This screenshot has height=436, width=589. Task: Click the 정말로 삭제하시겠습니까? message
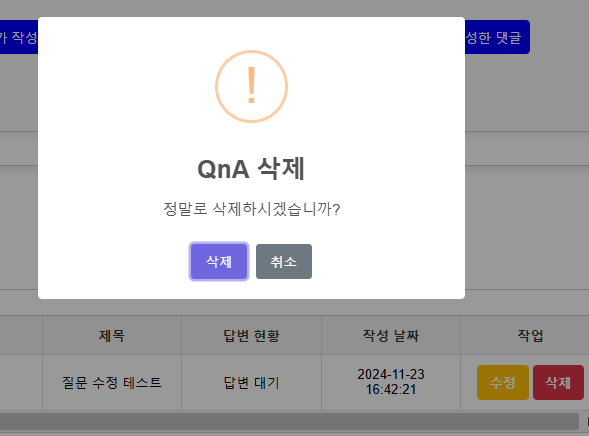pyautogui.click(x=251, y=209)
